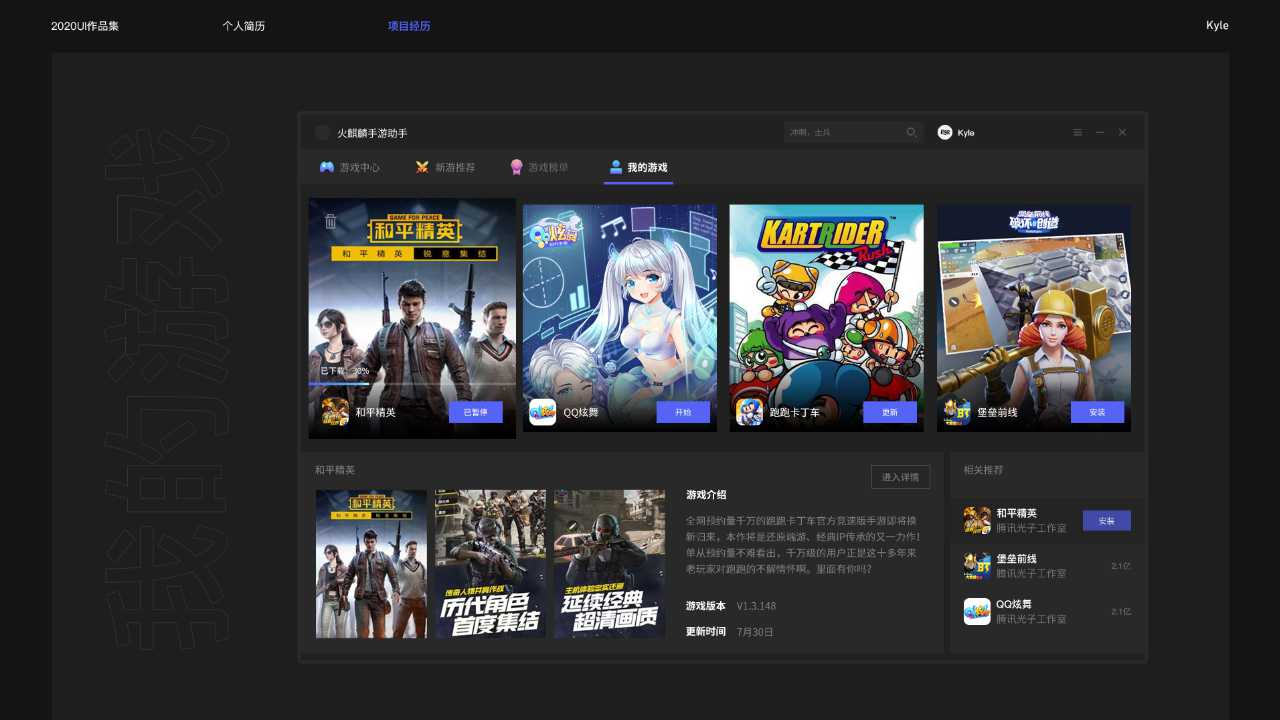1280x720 pixels.
Task: Click the person icon of 我的游戏 tab
Action: tap(616, 167)
